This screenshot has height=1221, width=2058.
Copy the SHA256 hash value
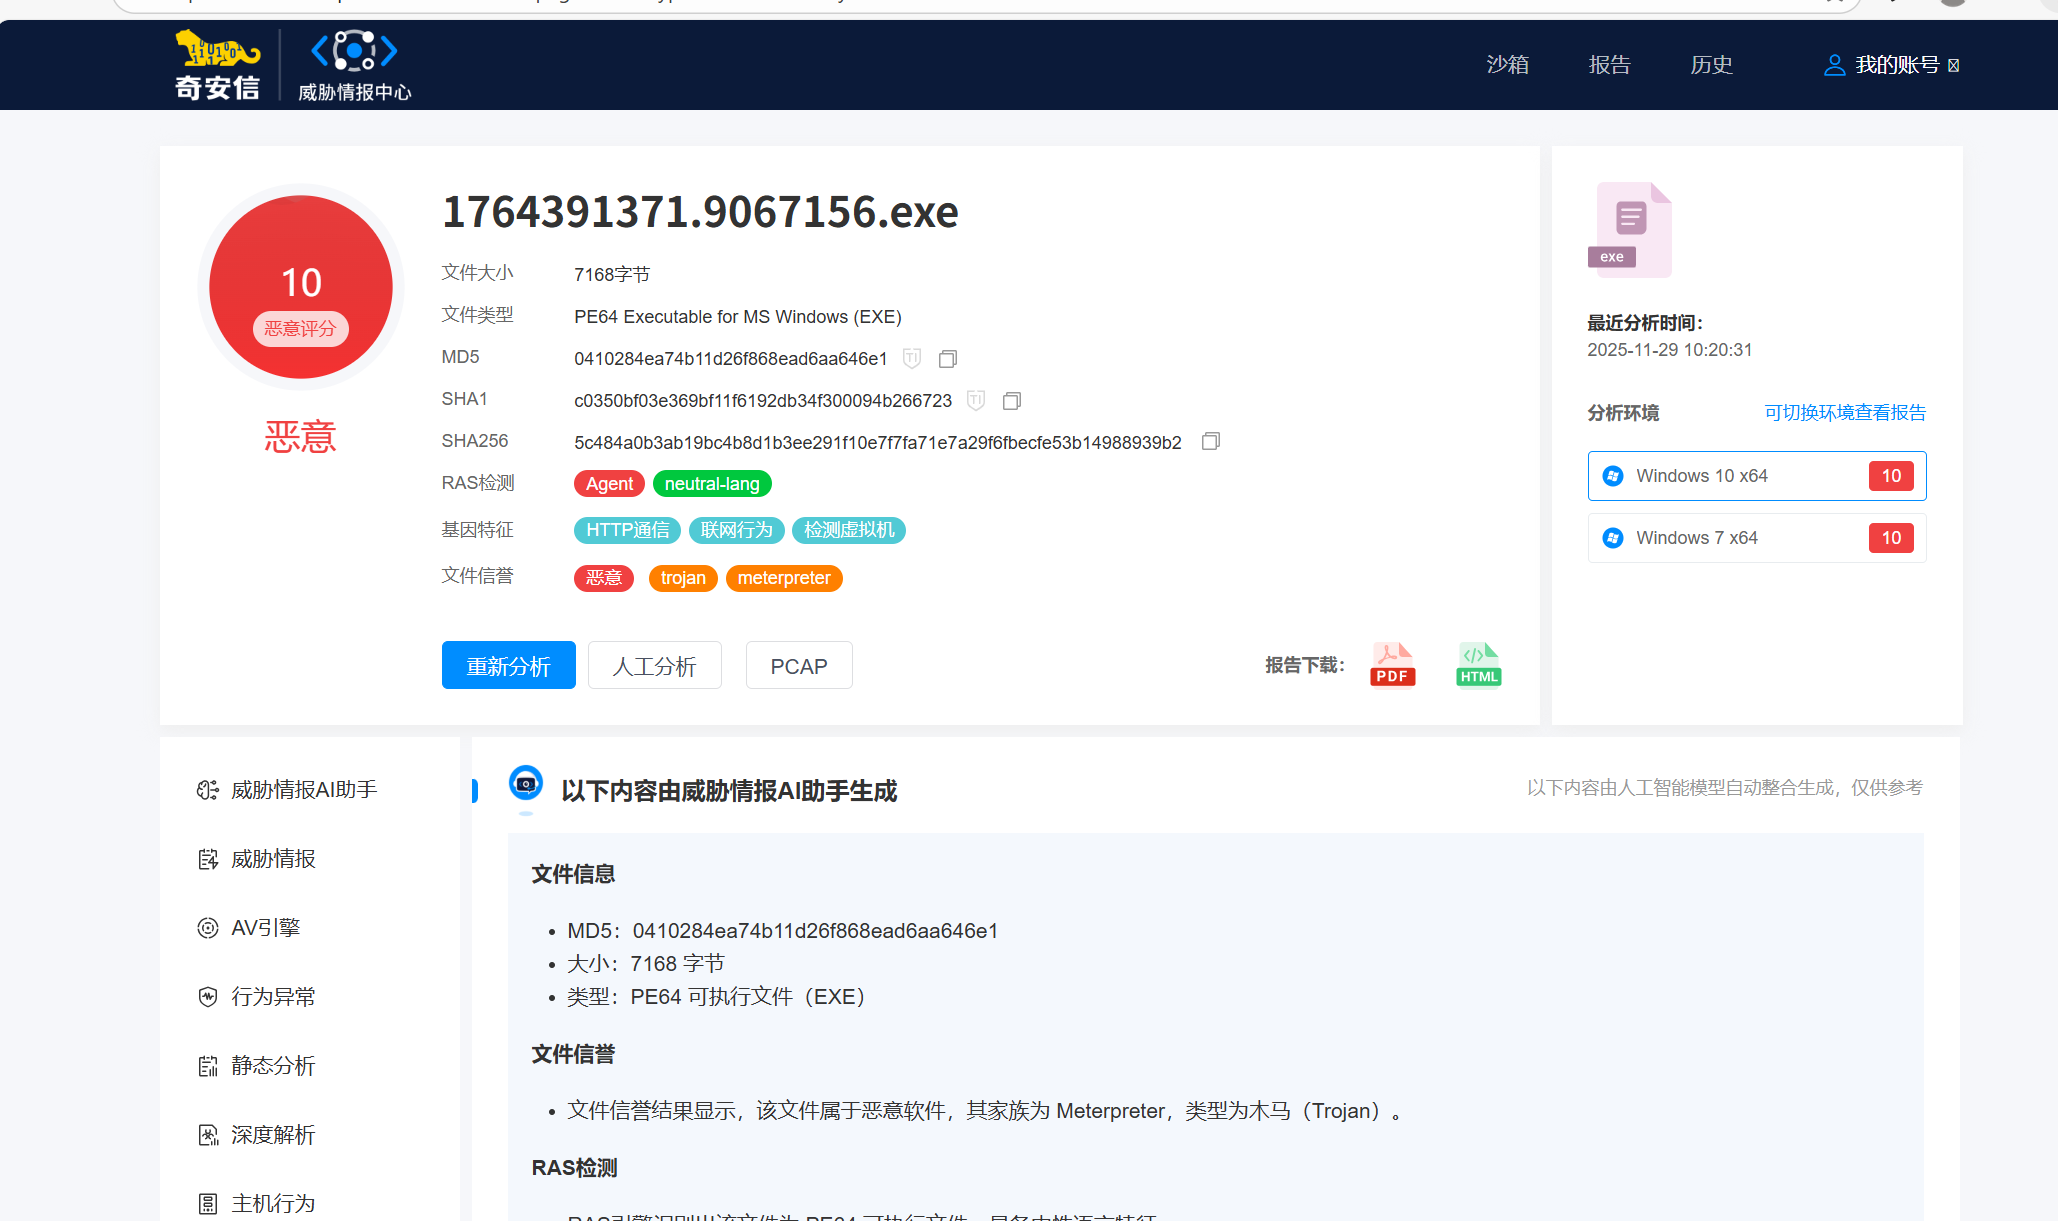point(1210,441)
